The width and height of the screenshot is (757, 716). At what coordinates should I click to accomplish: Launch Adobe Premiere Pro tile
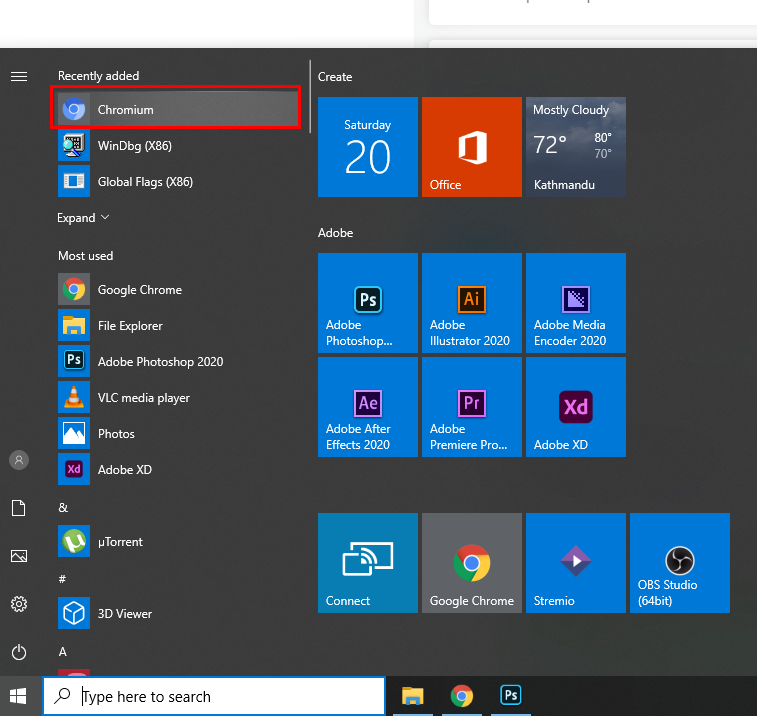coord(472,407)
